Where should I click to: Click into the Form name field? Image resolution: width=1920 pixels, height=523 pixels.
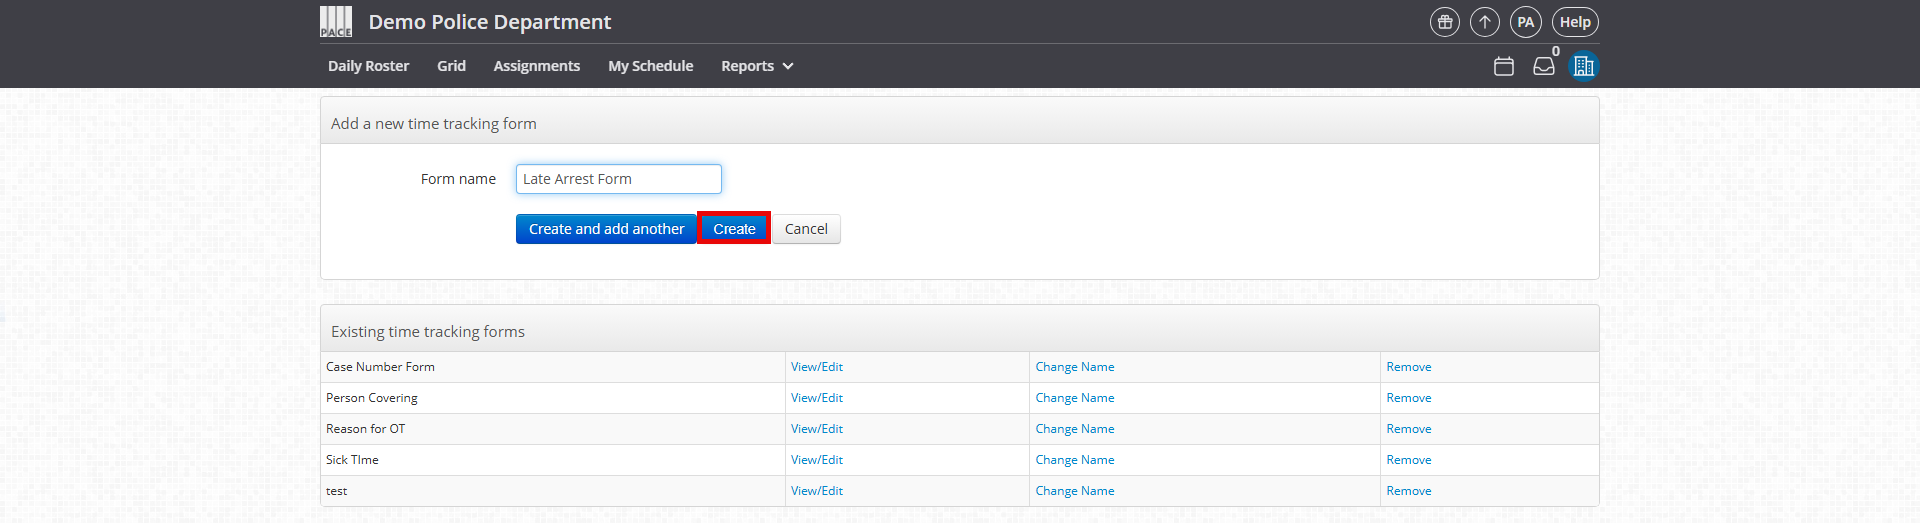pyautogui.click(x=619, y=179)
